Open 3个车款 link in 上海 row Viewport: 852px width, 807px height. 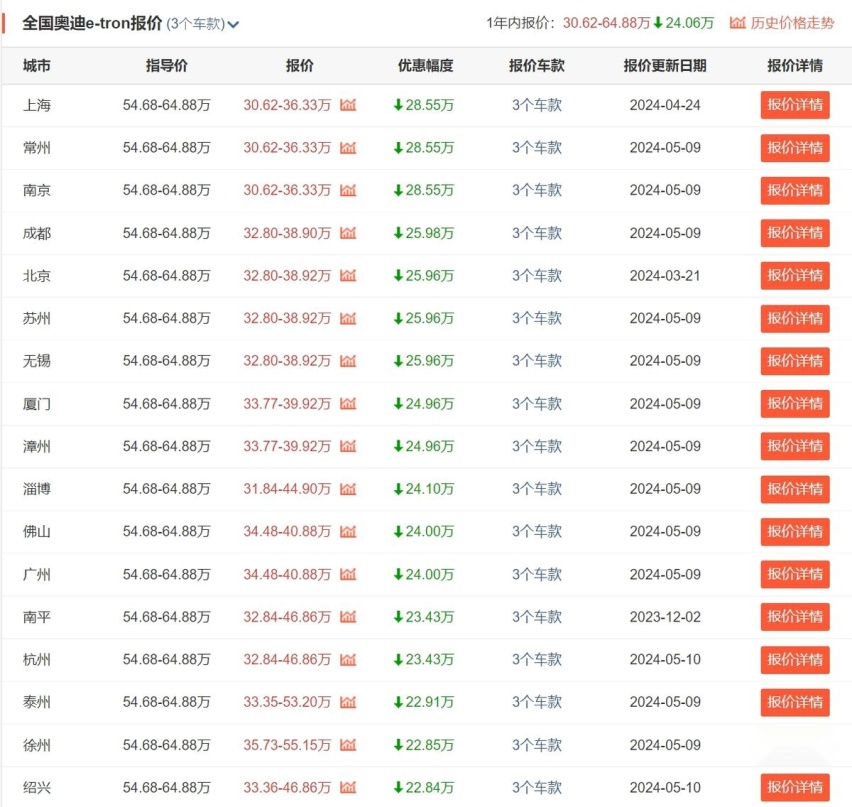click(x=537, y=105)
